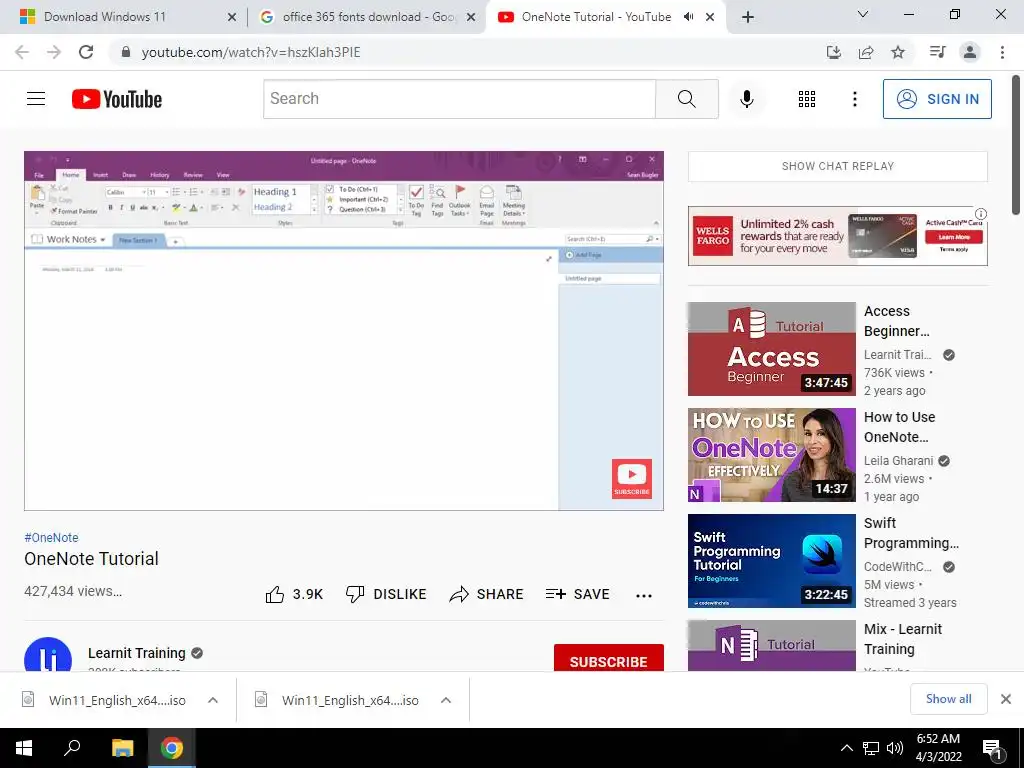This screenshot has width=1024, height=768.
Task: Expand options for second Win11 iso download
Action: point(446,700)
